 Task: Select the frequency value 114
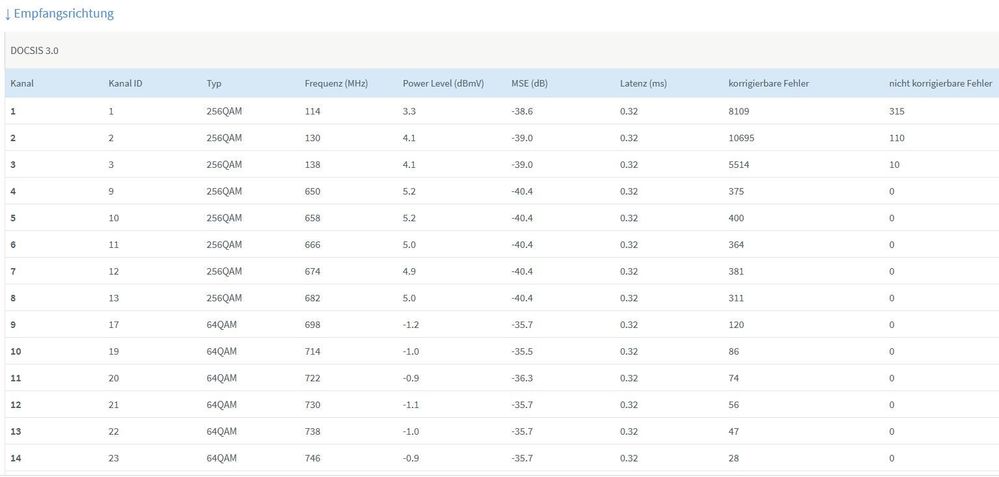[x=313, y=111]
